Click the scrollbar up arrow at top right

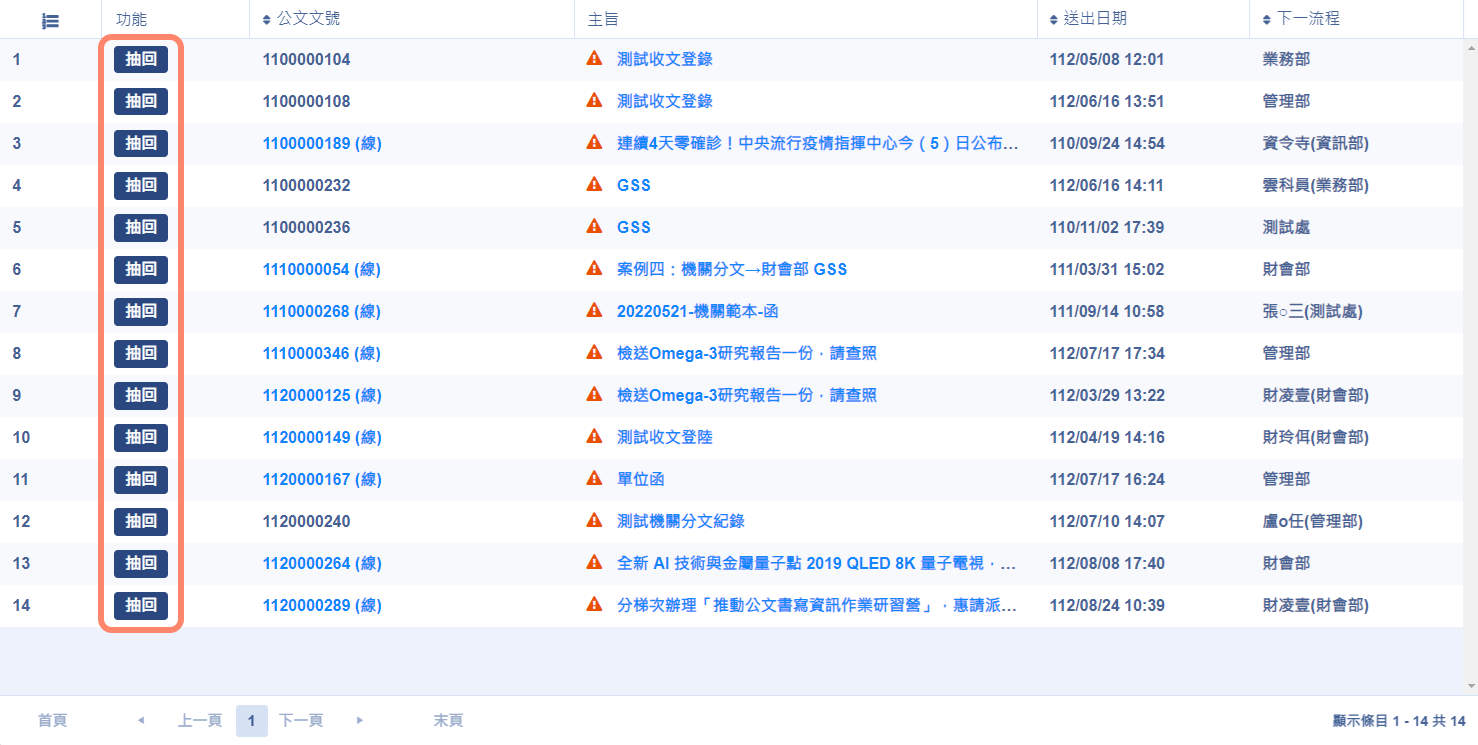(1471, 47)
